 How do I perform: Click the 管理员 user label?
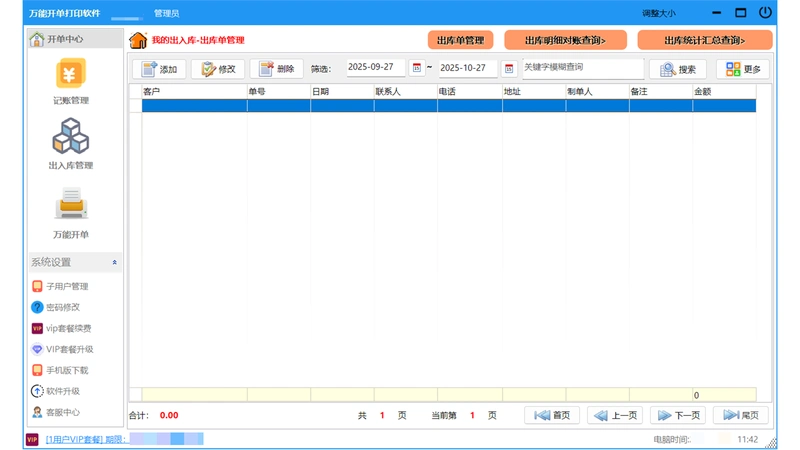point(166,13)
